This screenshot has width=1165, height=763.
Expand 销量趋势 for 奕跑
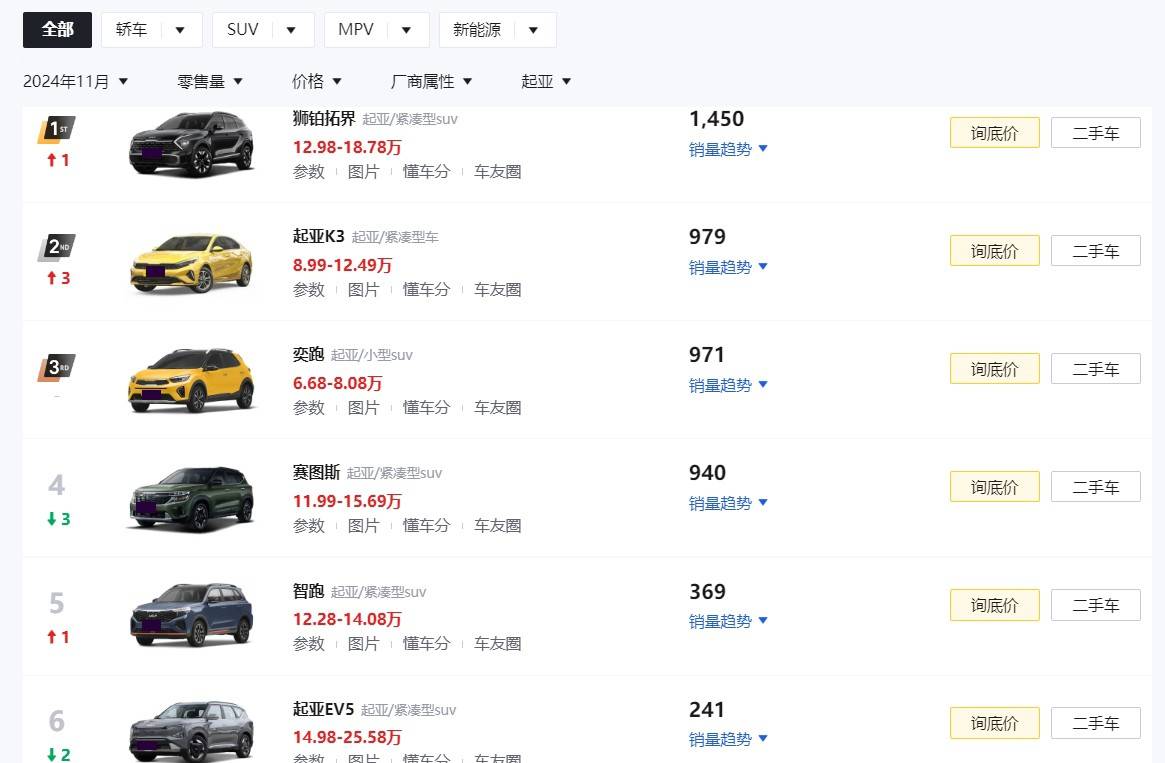pos(728,385)
